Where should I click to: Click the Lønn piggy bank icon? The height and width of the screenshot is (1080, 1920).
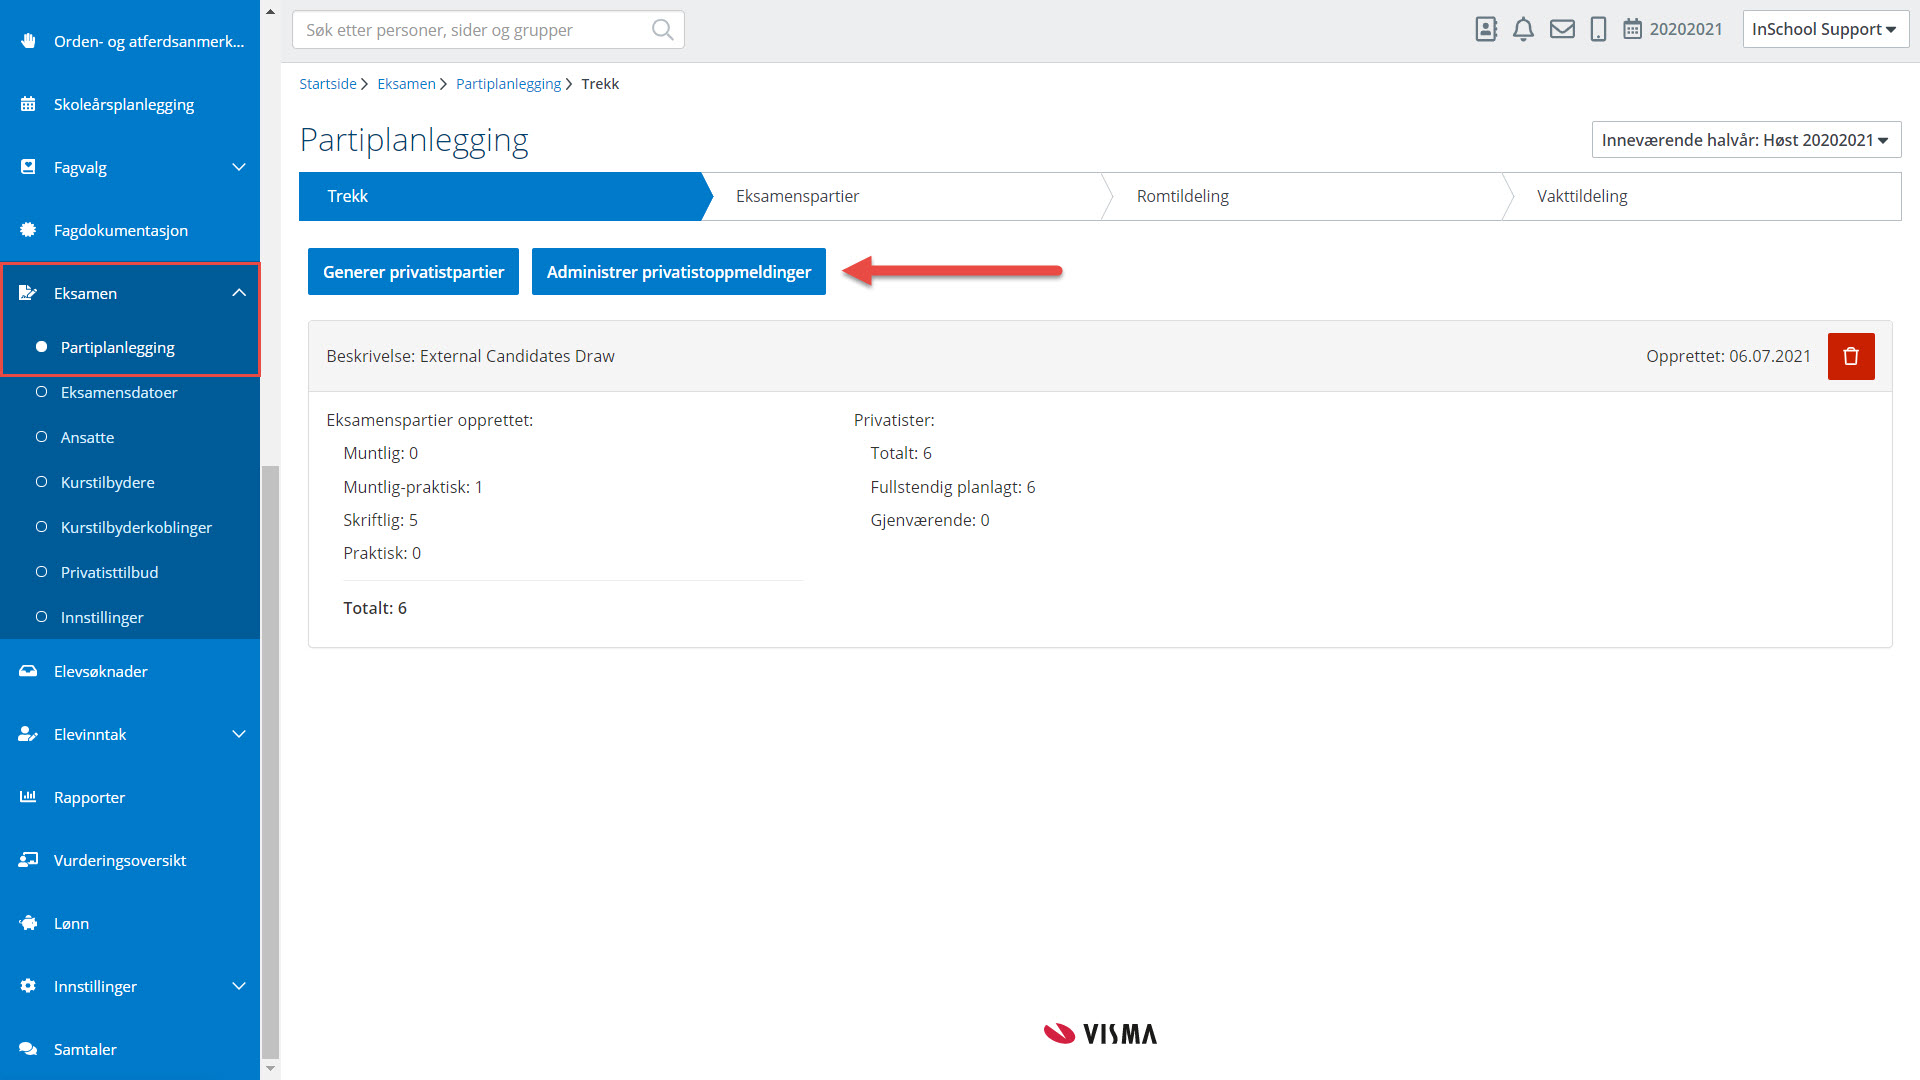tap(28, 923)
